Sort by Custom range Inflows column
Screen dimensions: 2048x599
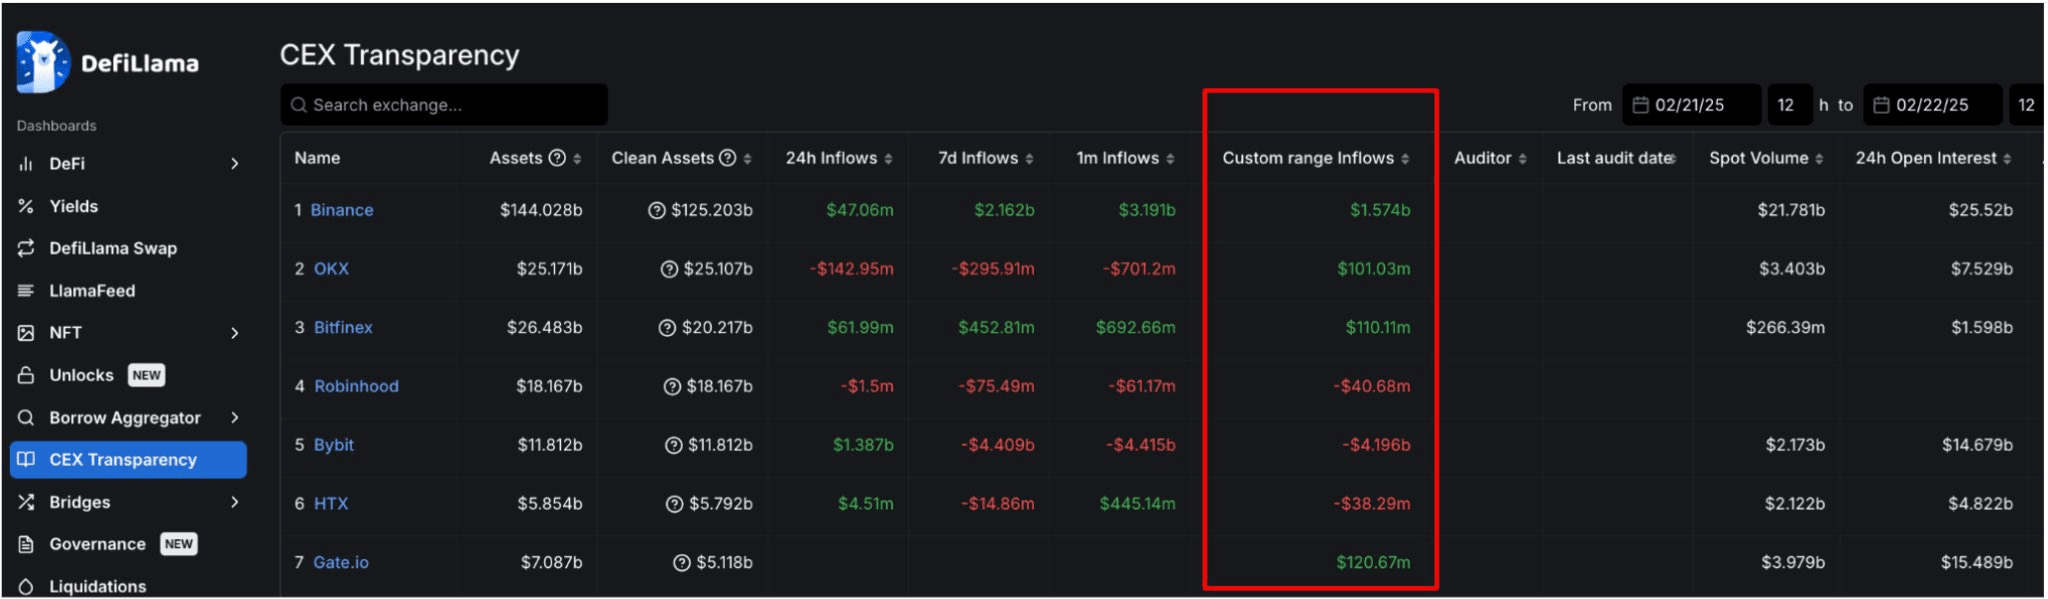tap(1405, 159)
